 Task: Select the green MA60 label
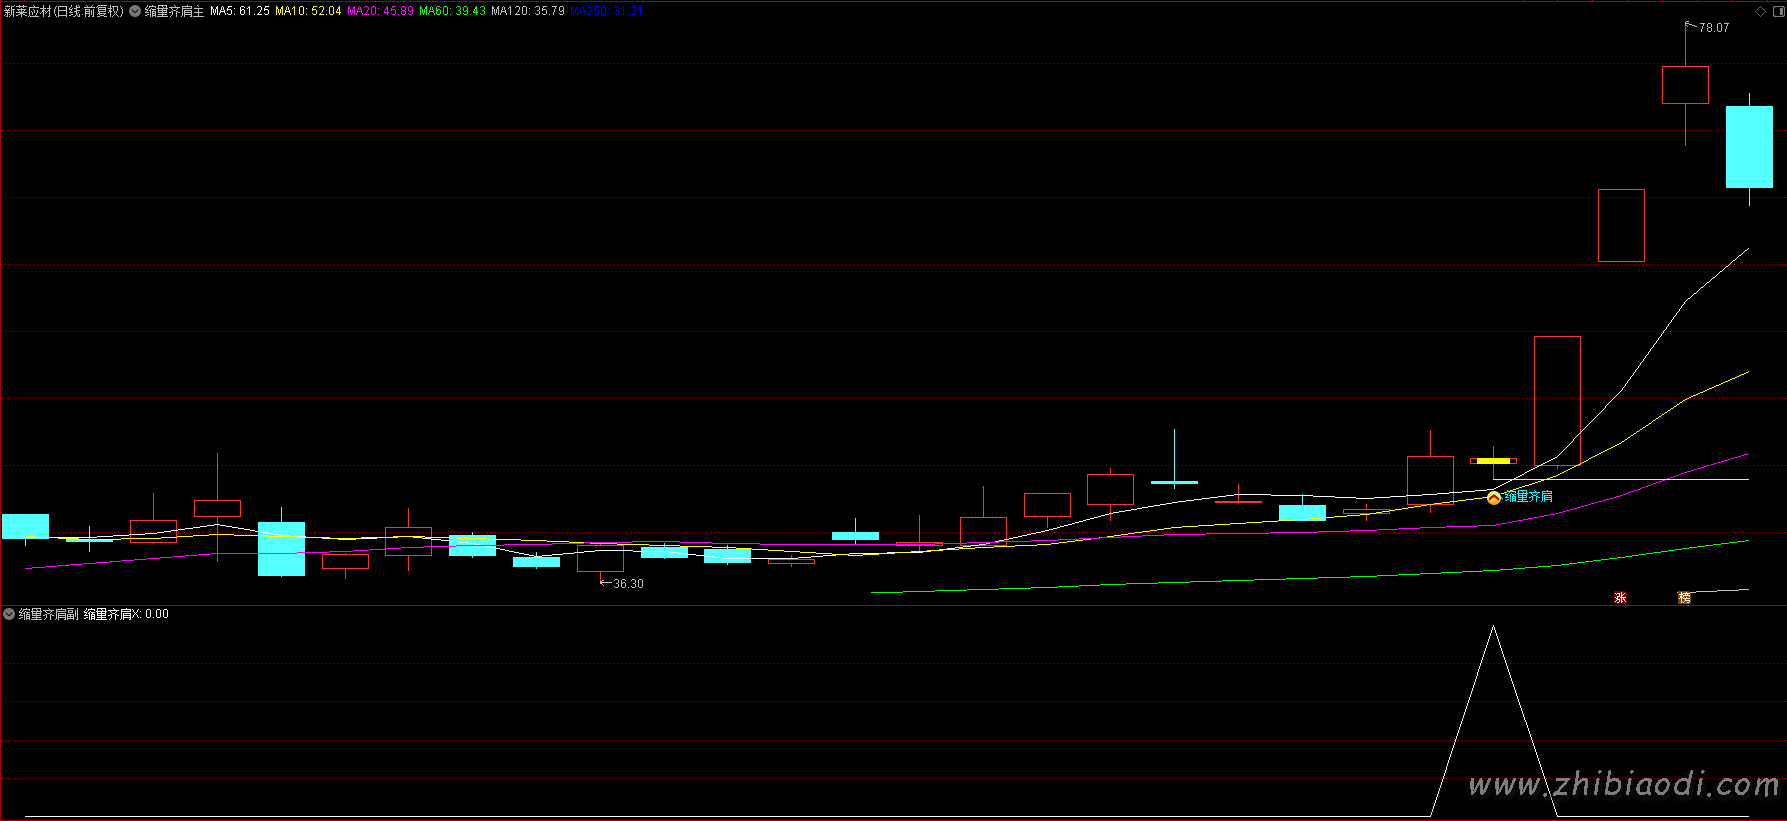pos(452,11)
